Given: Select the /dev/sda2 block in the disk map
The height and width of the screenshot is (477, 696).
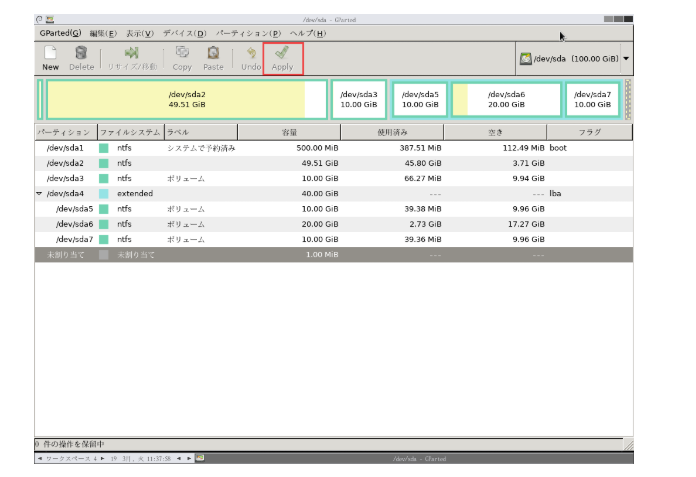Looking at the screenshot, I should click(186, 100).
